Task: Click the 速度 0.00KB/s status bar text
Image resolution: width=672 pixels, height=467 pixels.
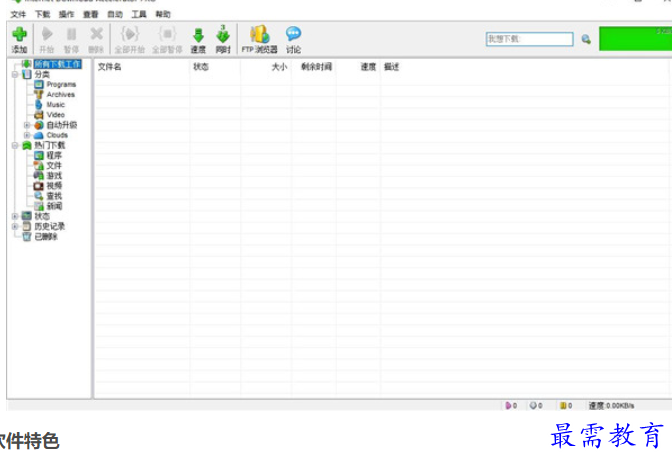Action: tap(611, 405)
